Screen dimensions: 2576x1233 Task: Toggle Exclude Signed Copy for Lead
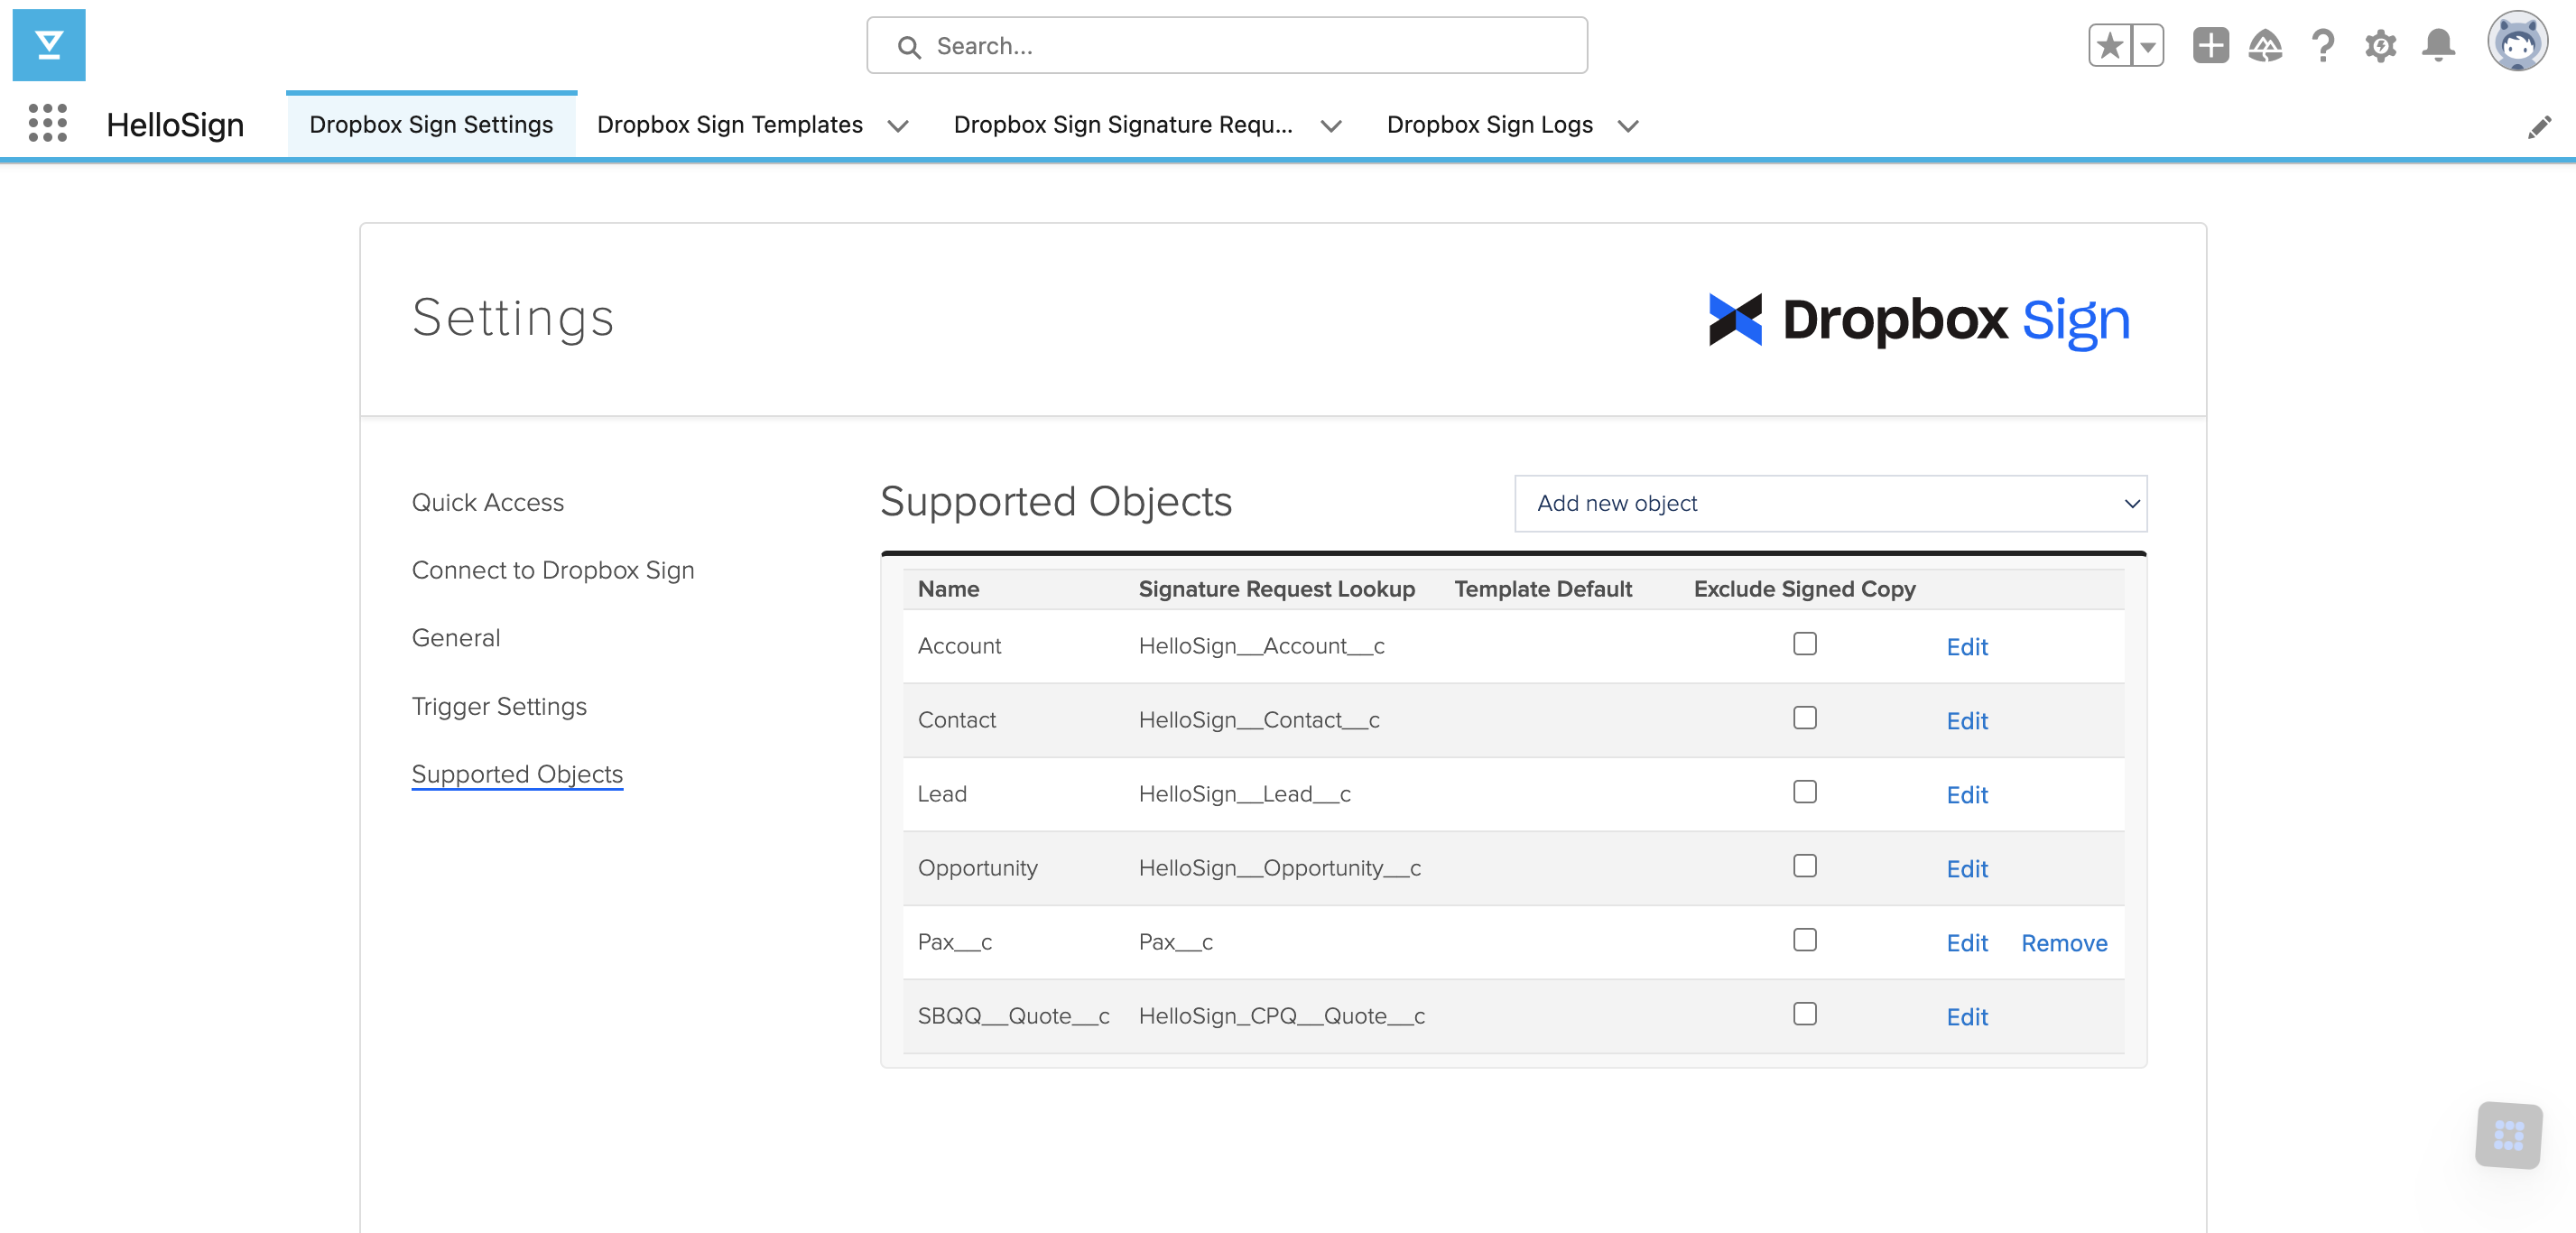click(x=1804, y=792)
